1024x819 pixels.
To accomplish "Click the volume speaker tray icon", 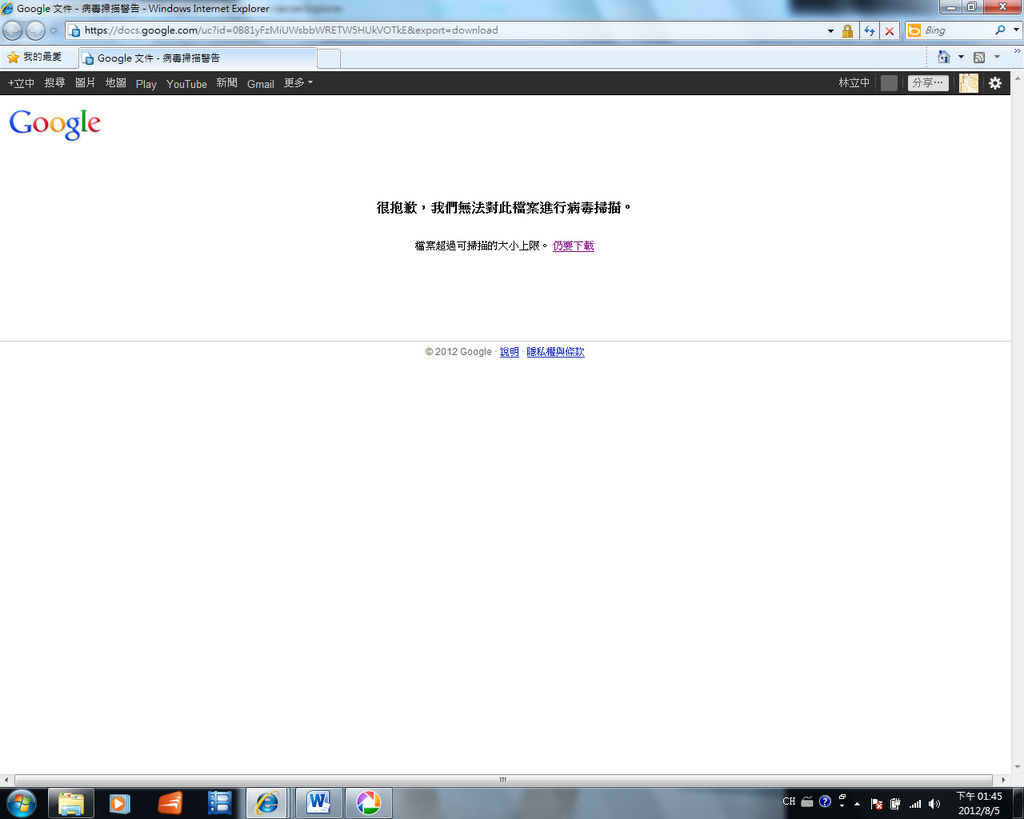I will click(934, 804).
